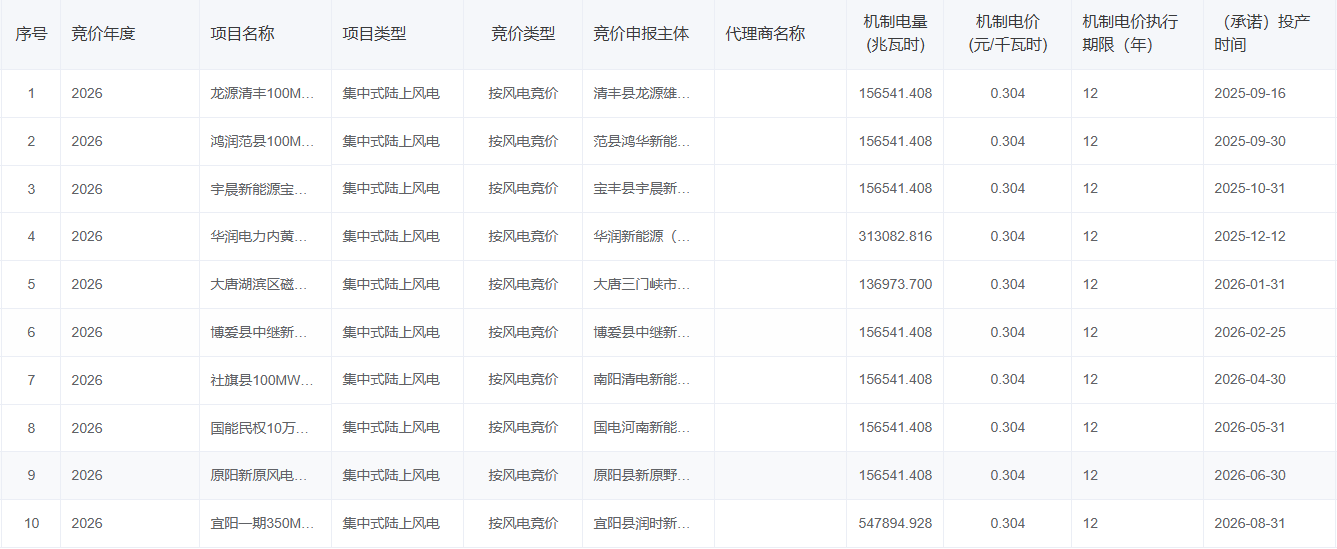Click the date 2025-09-30
This screenshot has height=549, width=1337.
pyautogui.click(x=1250, y=142)
